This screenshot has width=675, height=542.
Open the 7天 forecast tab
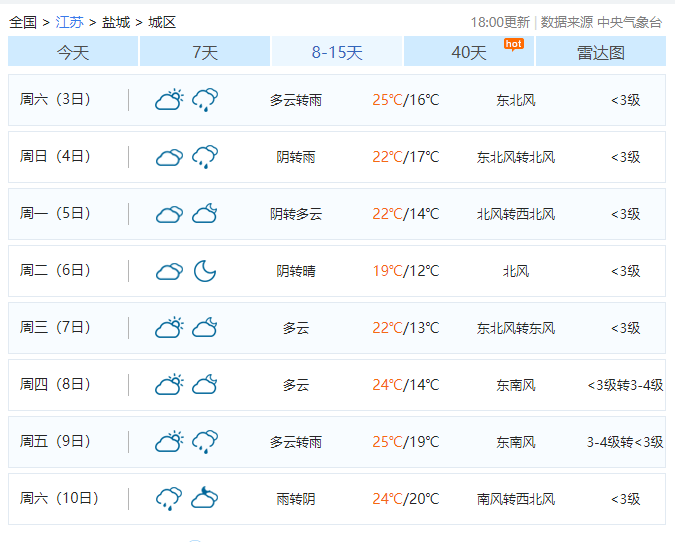pos(205,52)
